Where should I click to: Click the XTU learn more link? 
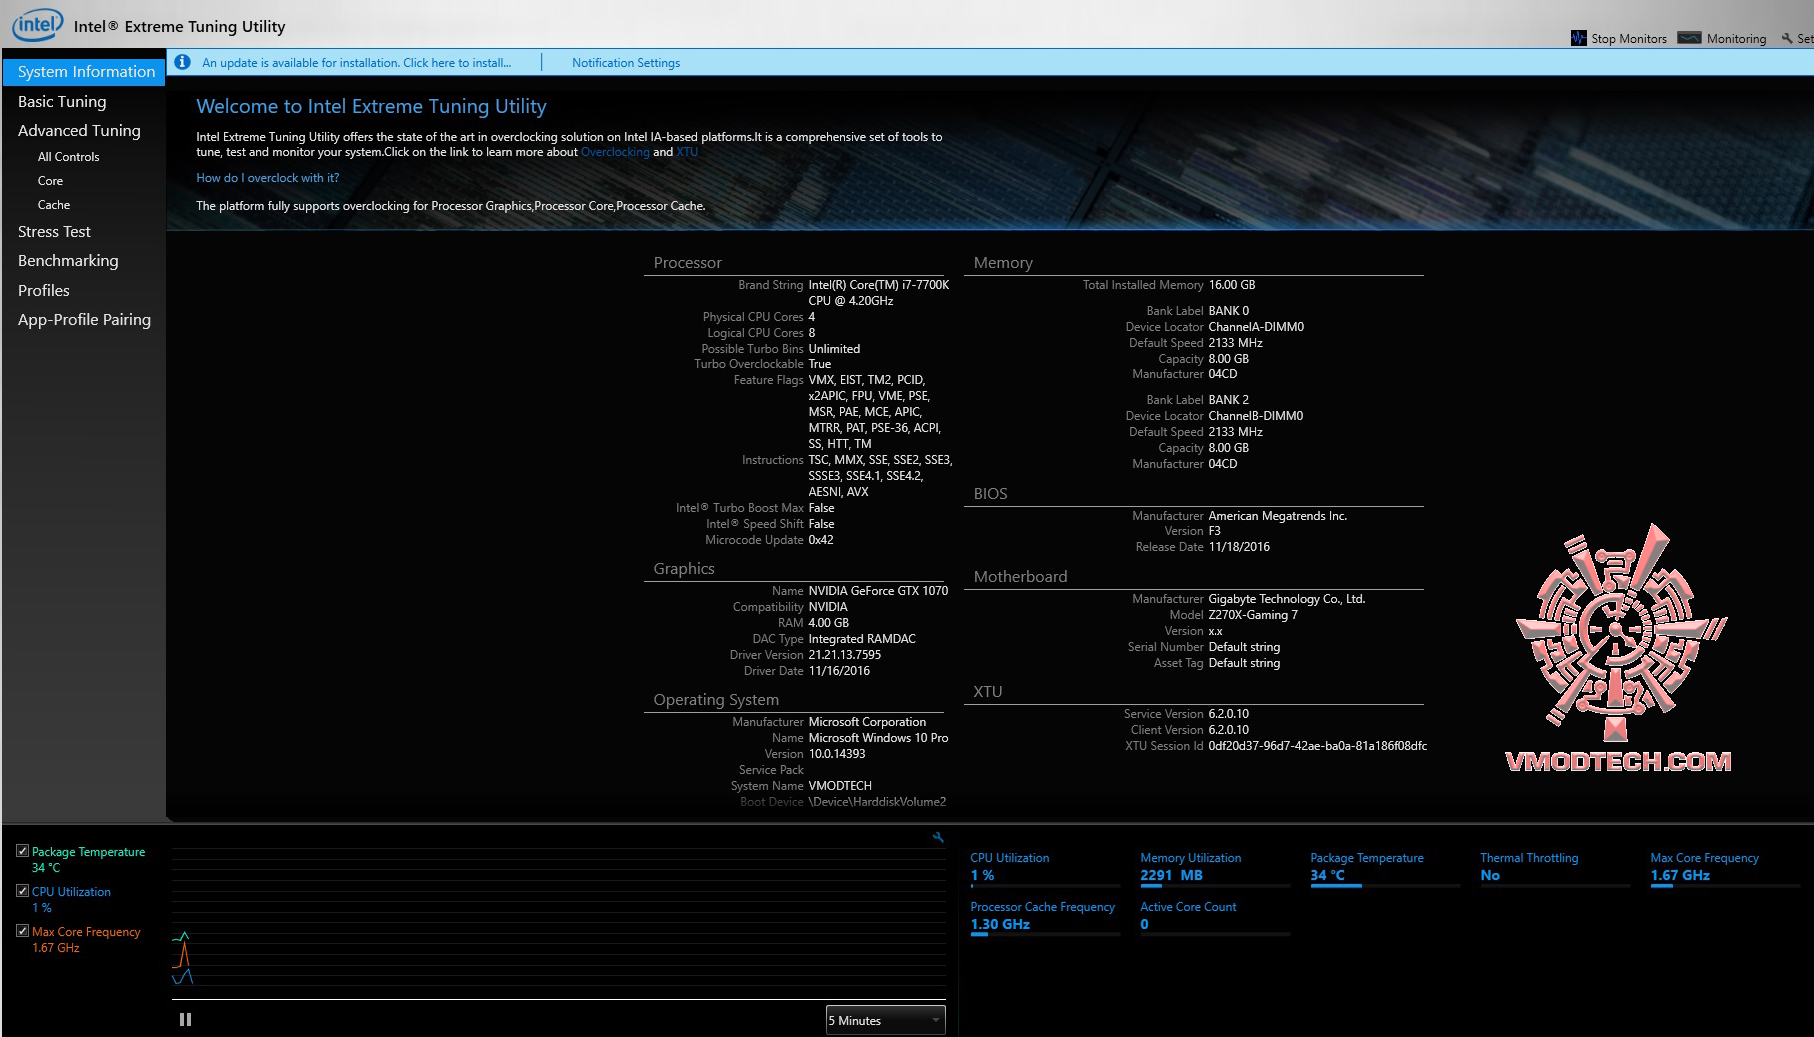coord(687,152)
